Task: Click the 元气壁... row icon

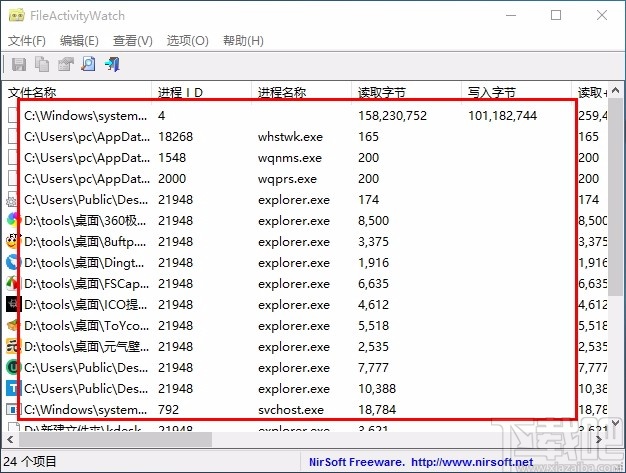Action: tap(13, 346)
